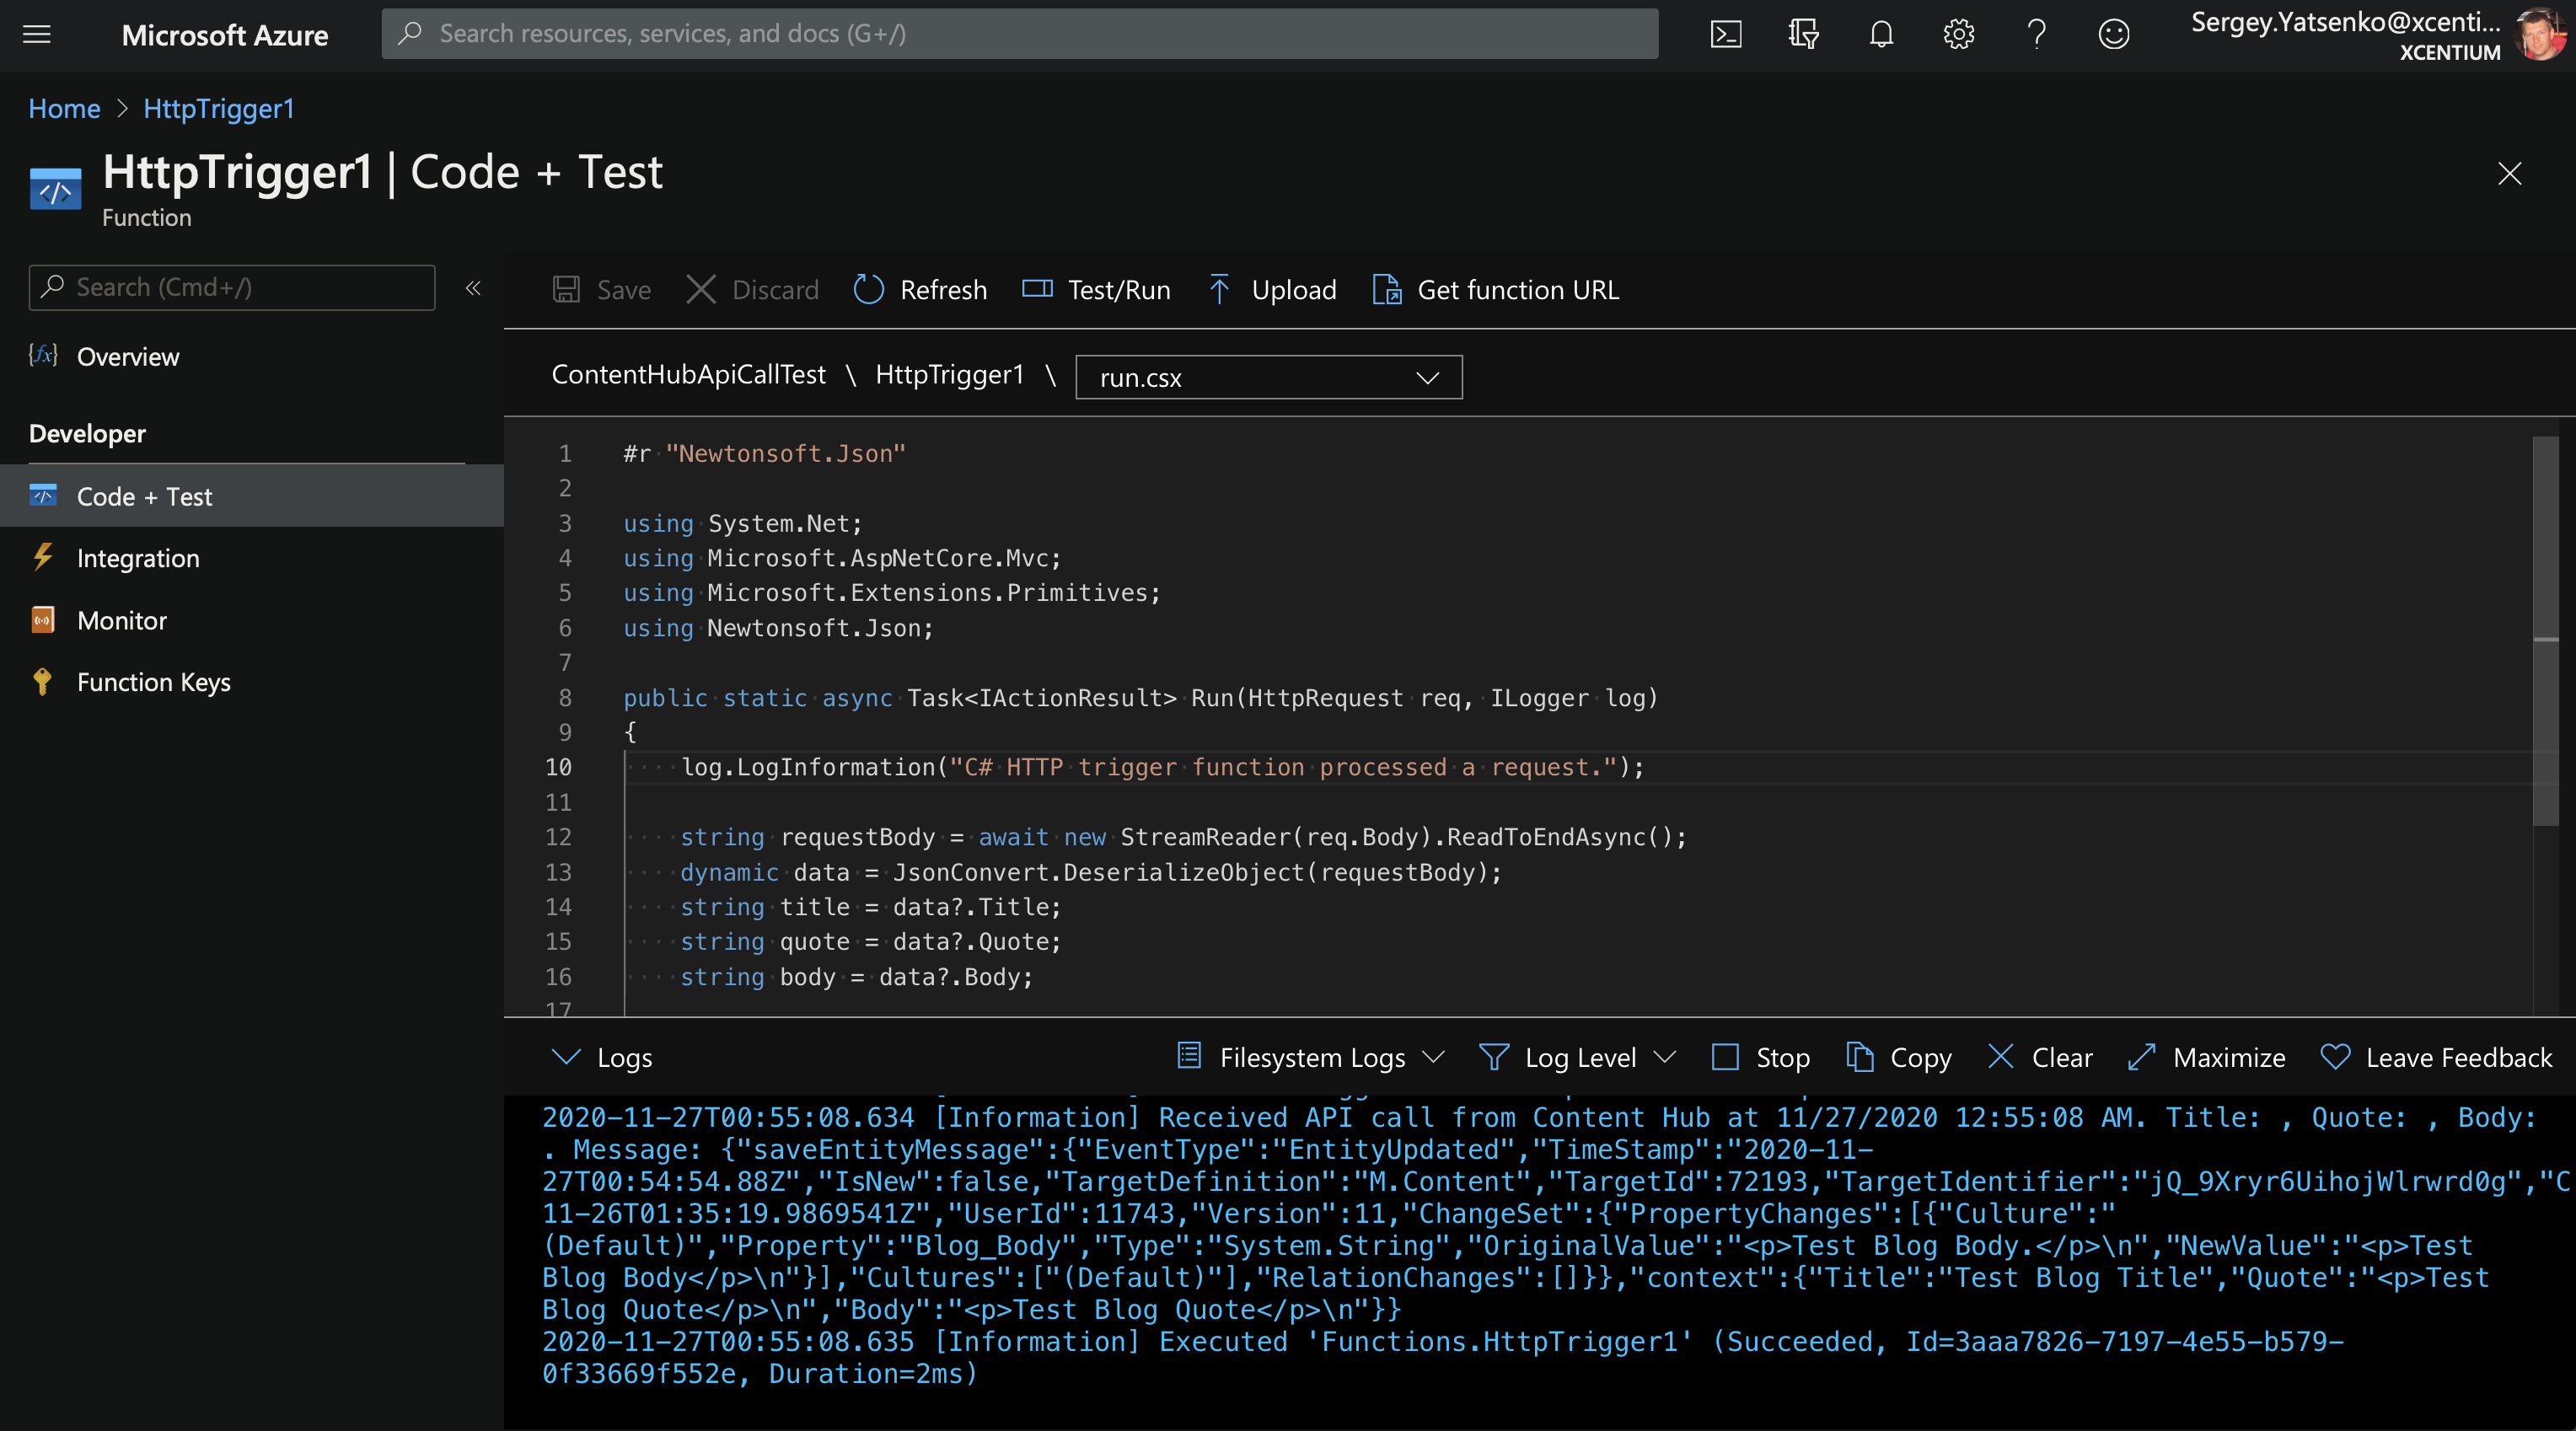
Task: Click the Overview function icon
Action: coord(43,355)
